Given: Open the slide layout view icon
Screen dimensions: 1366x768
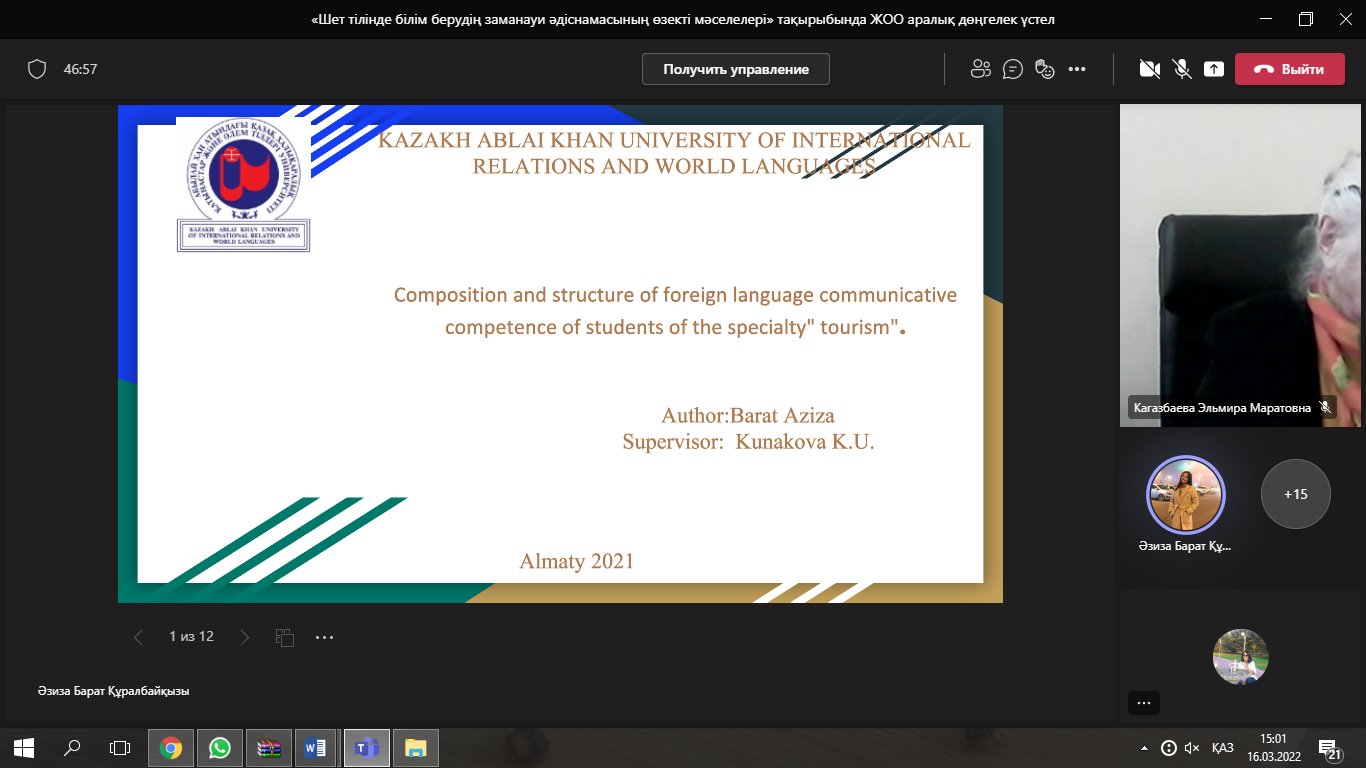Looking at the screenshot, I should pos(284,637).
